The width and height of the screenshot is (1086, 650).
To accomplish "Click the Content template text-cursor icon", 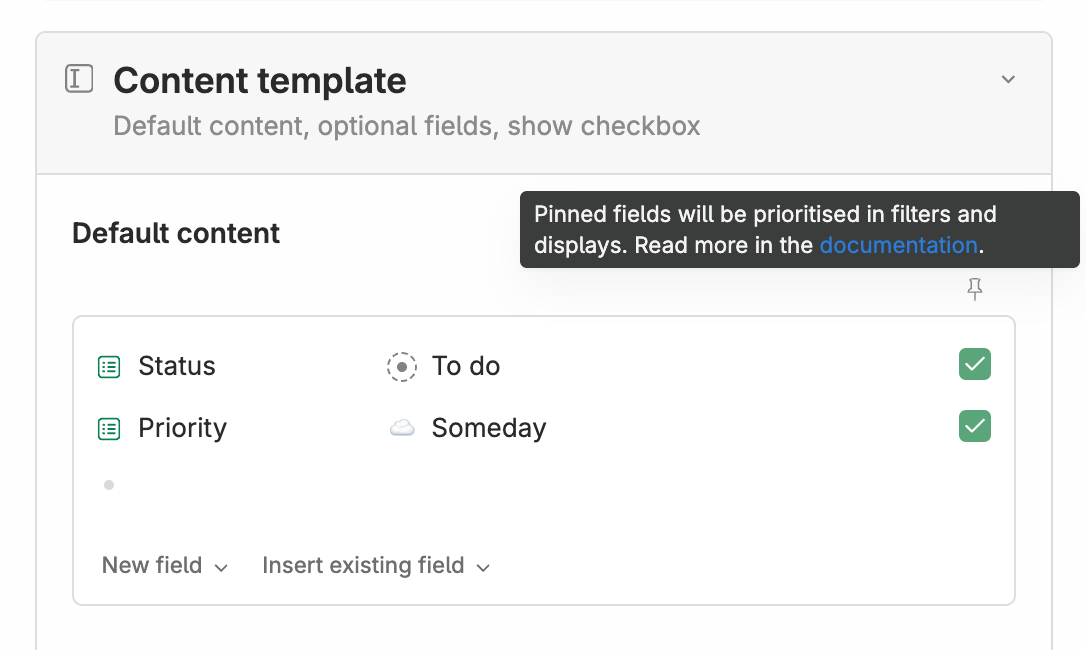I will [79, 79].
